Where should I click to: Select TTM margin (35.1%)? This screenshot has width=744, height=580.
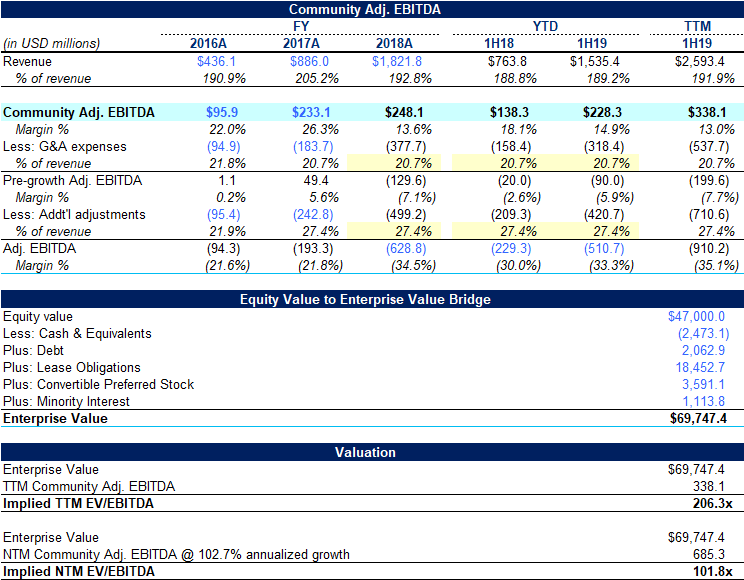point(716,266)
